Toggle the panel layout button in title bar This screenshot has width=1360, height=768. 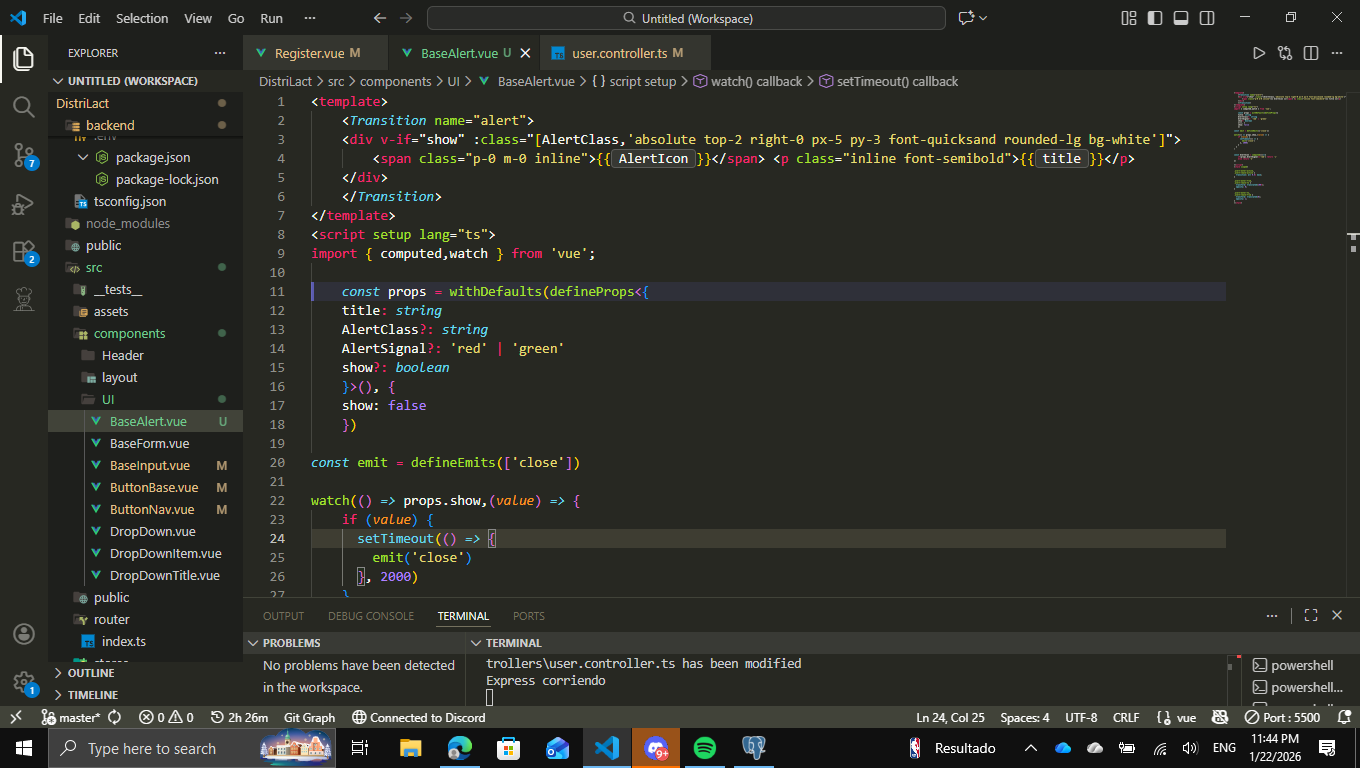pyautogui.click(x=1181, y=18)
